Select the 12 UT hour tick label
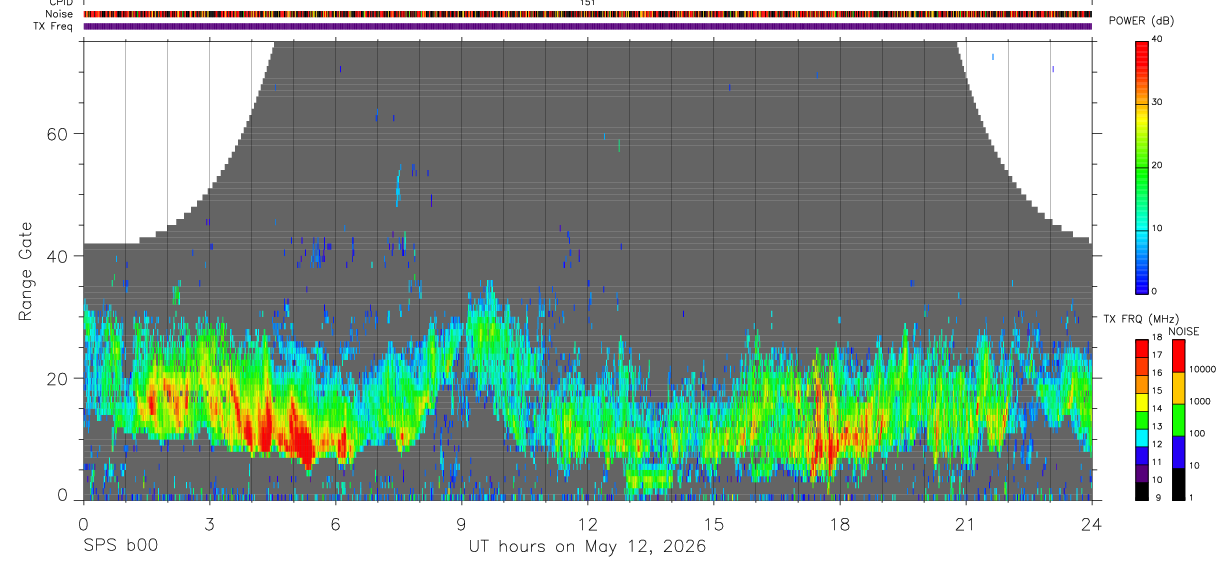 point(587,525)
